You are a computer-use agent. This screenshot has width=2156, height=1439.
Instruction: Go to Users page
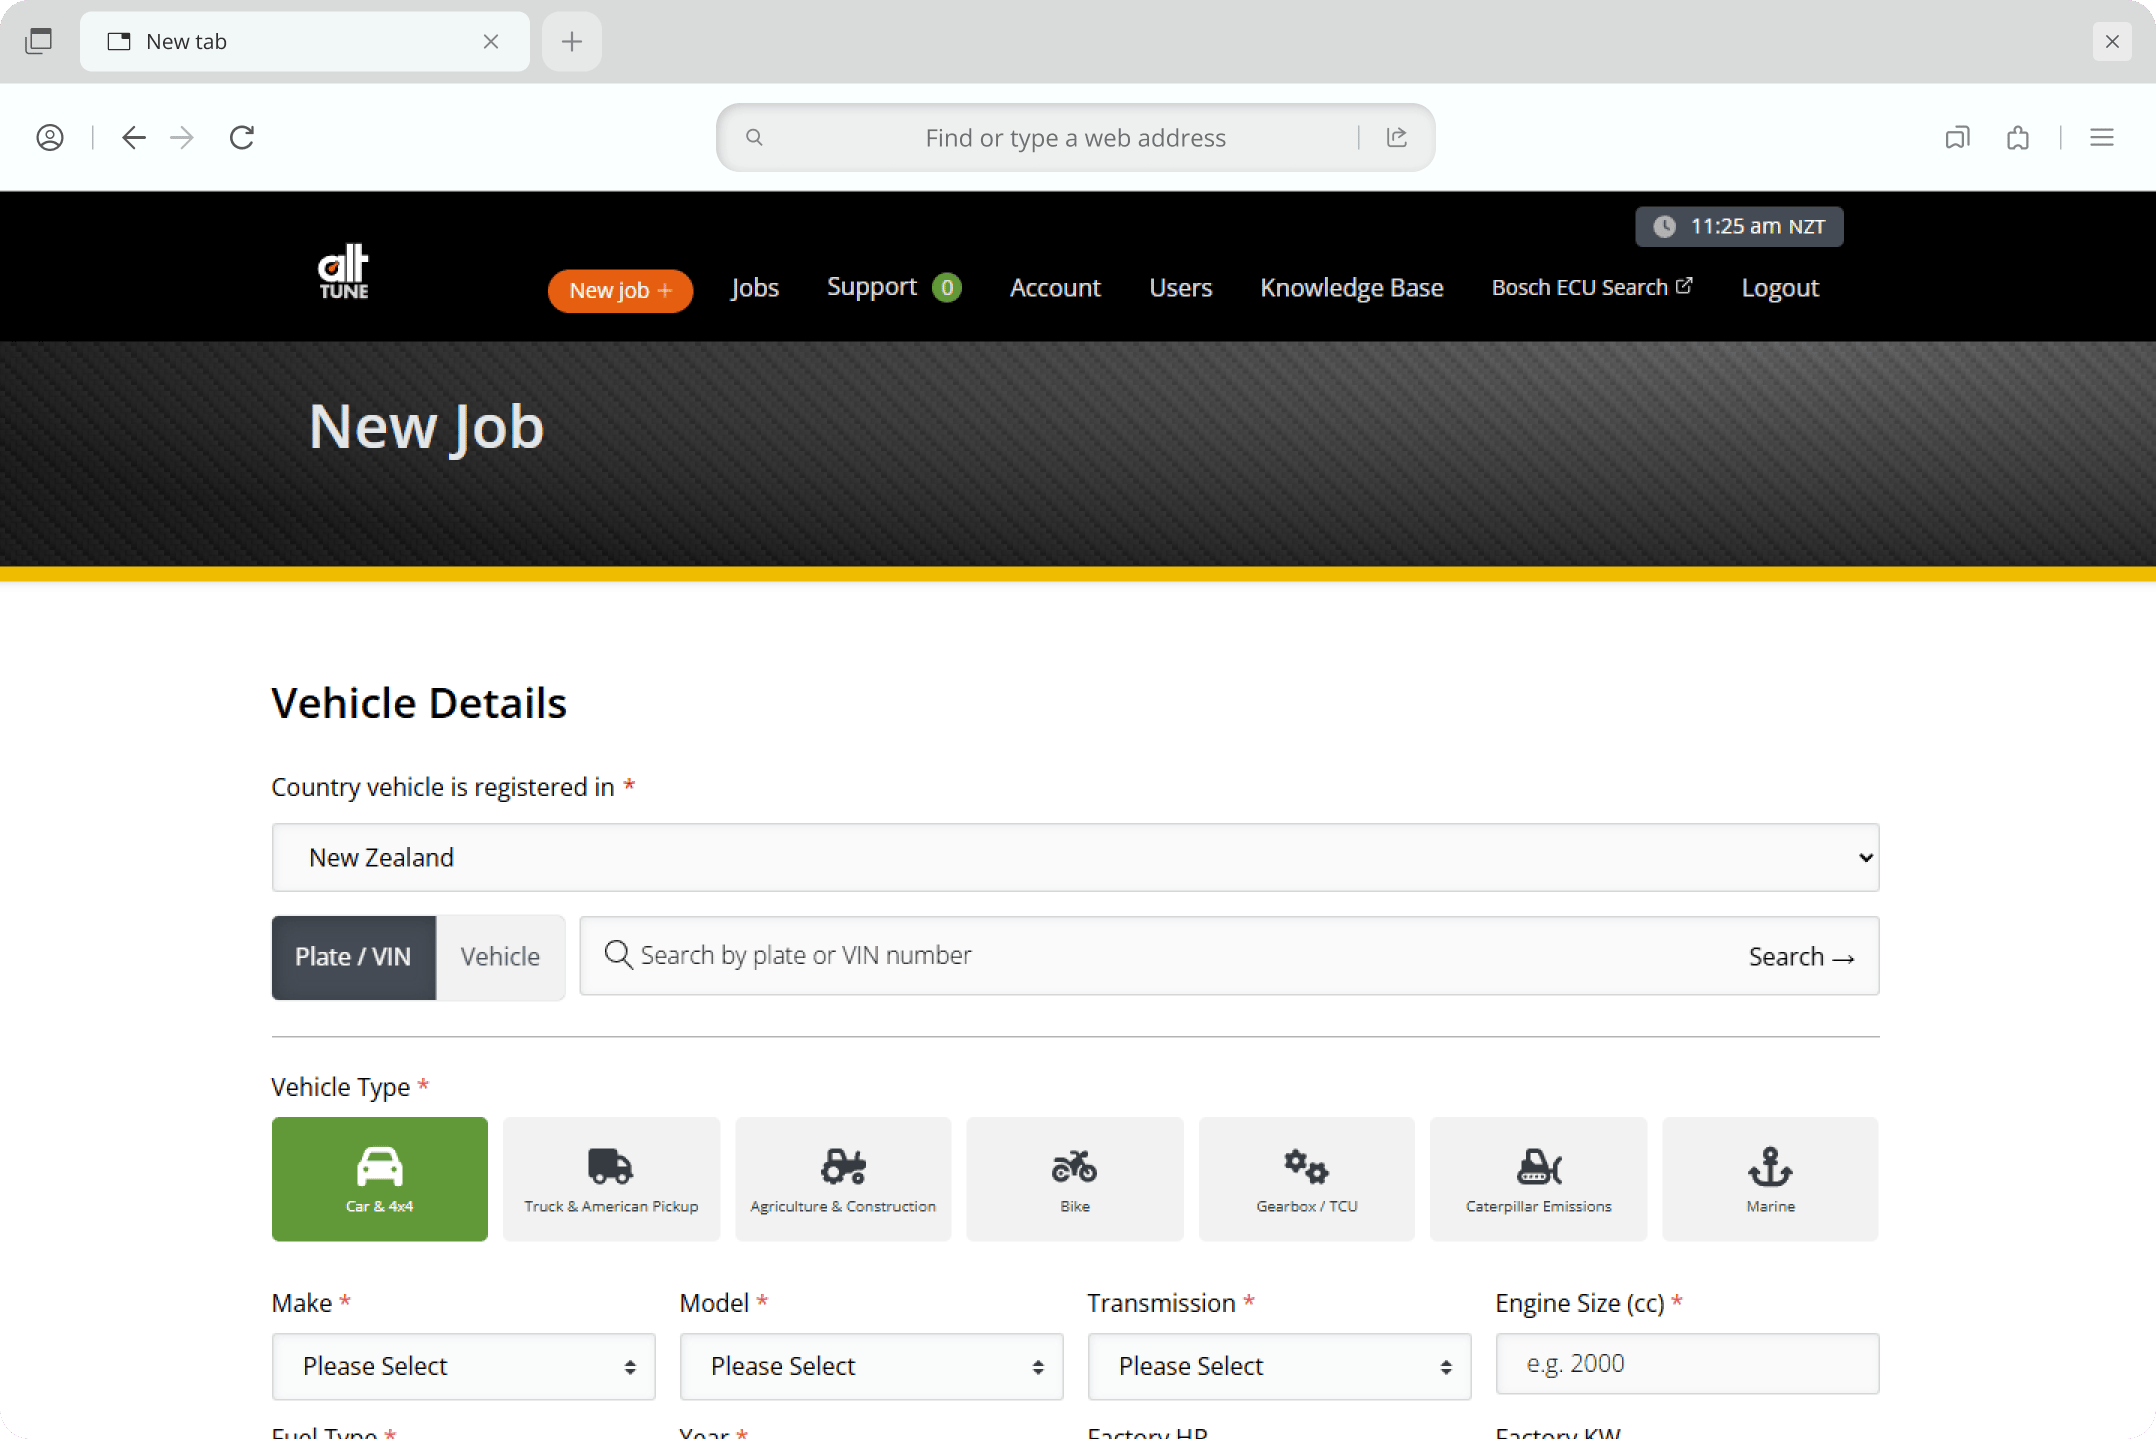[x=1180, y=288]
